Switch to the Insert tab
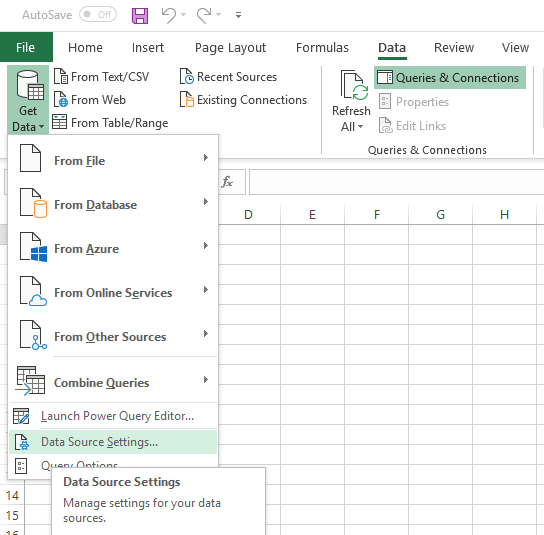Viewport: 544px width, 535px height. (148, 48)
